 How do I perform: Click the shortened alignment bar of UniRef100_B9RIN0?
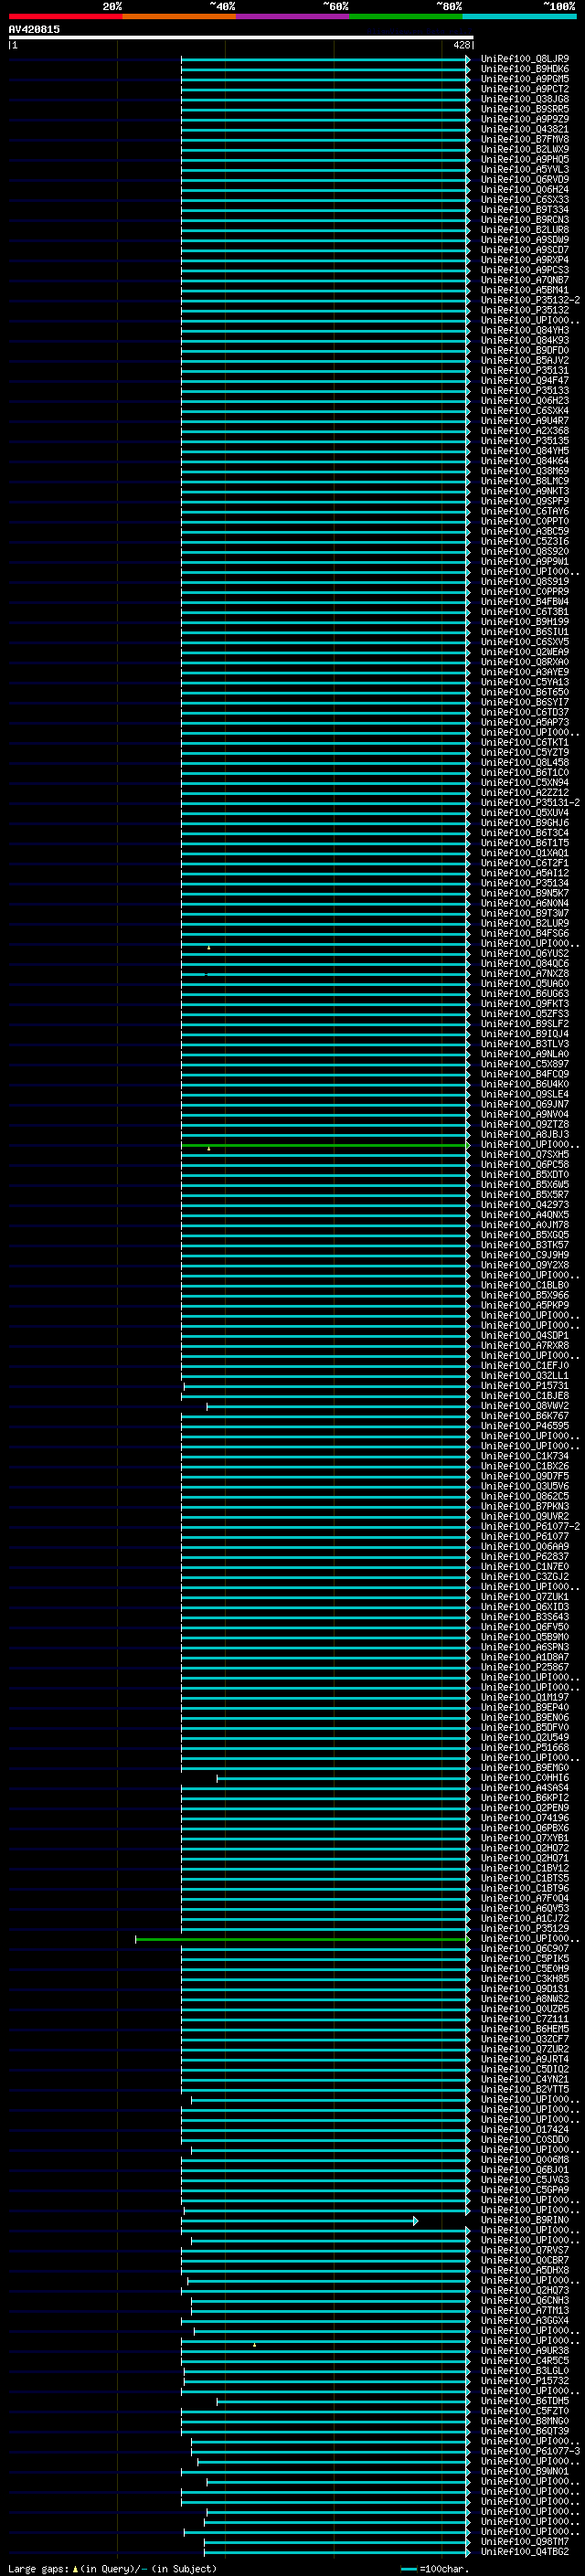tap(300, 2221)
